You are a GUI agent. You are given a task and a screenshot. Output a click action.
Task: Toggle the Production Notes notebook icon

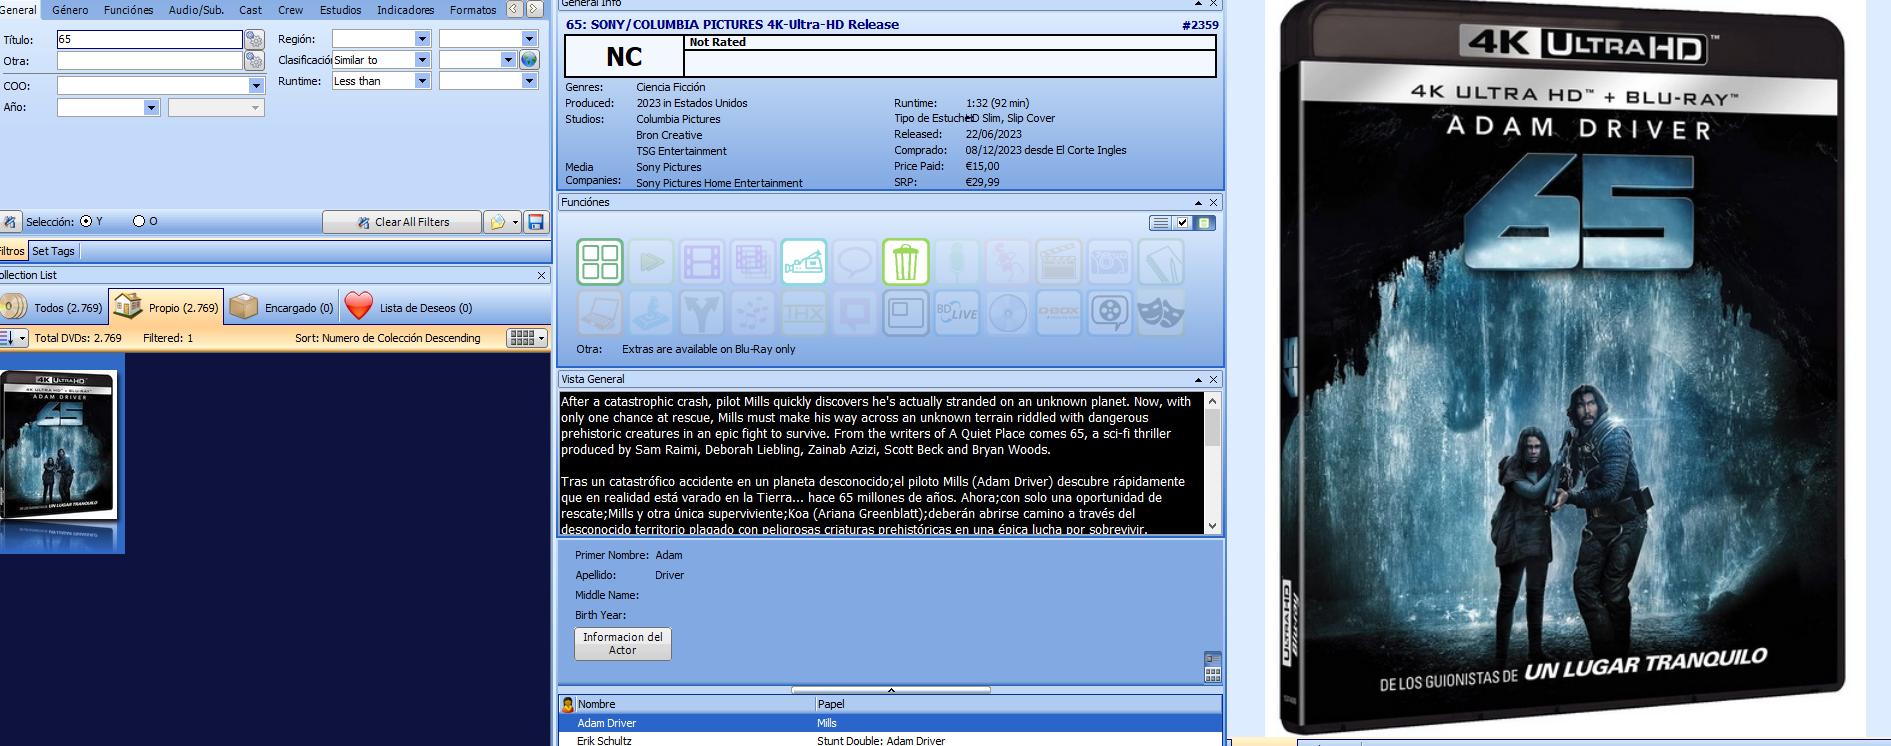point(1161,262)
